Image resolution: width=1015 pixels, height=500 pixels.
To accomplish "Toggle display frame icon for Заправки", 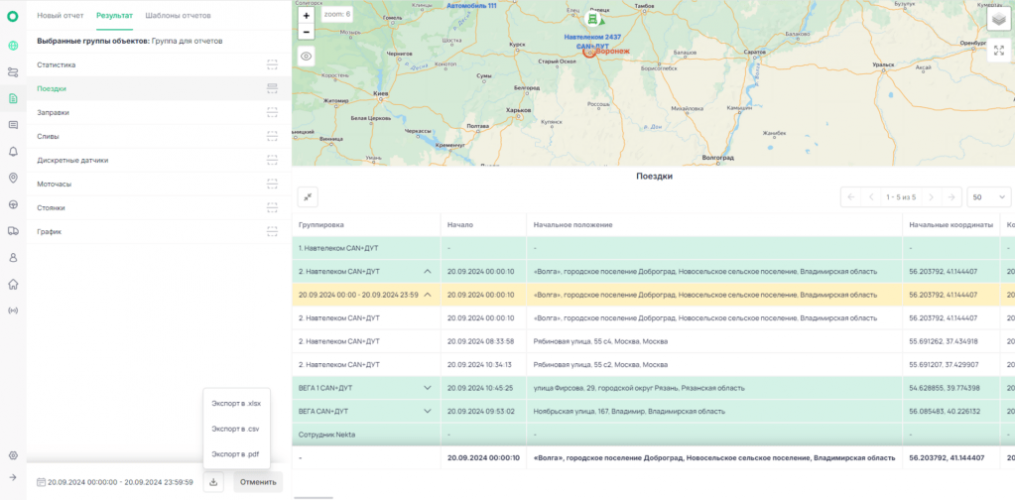I will coord(272,113).
